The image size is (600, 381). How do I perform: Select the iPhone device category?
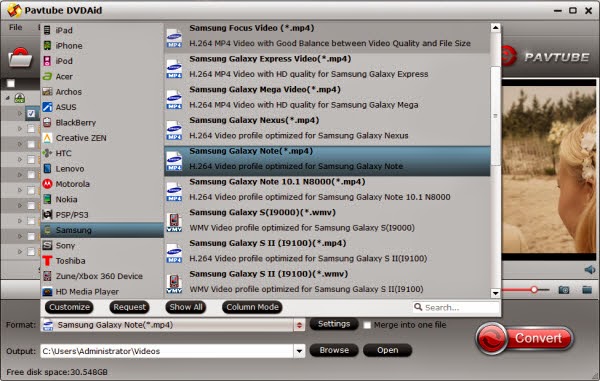point(102,46)
